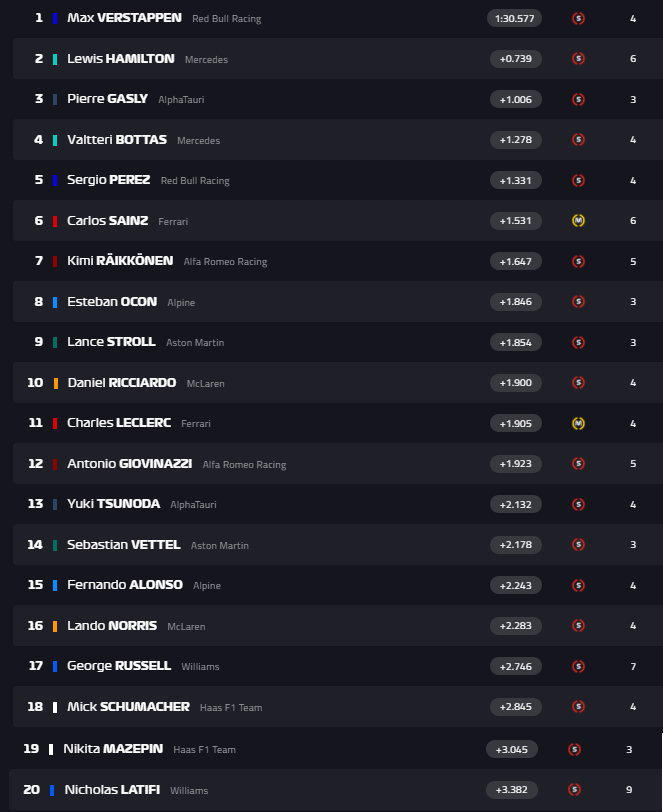Viewport: 663px width, 812px height.
Task: Open Pierre GASLY driver entry
Action: pyautogui.click(x=108, y=99)
